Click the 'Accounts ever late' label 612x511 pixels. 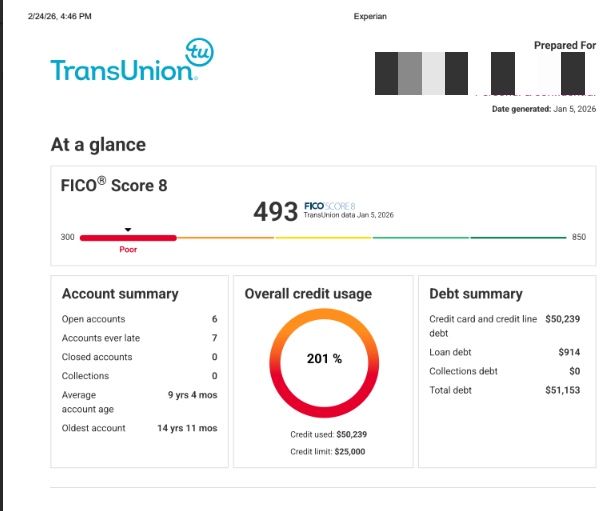(x=101, y=338)
